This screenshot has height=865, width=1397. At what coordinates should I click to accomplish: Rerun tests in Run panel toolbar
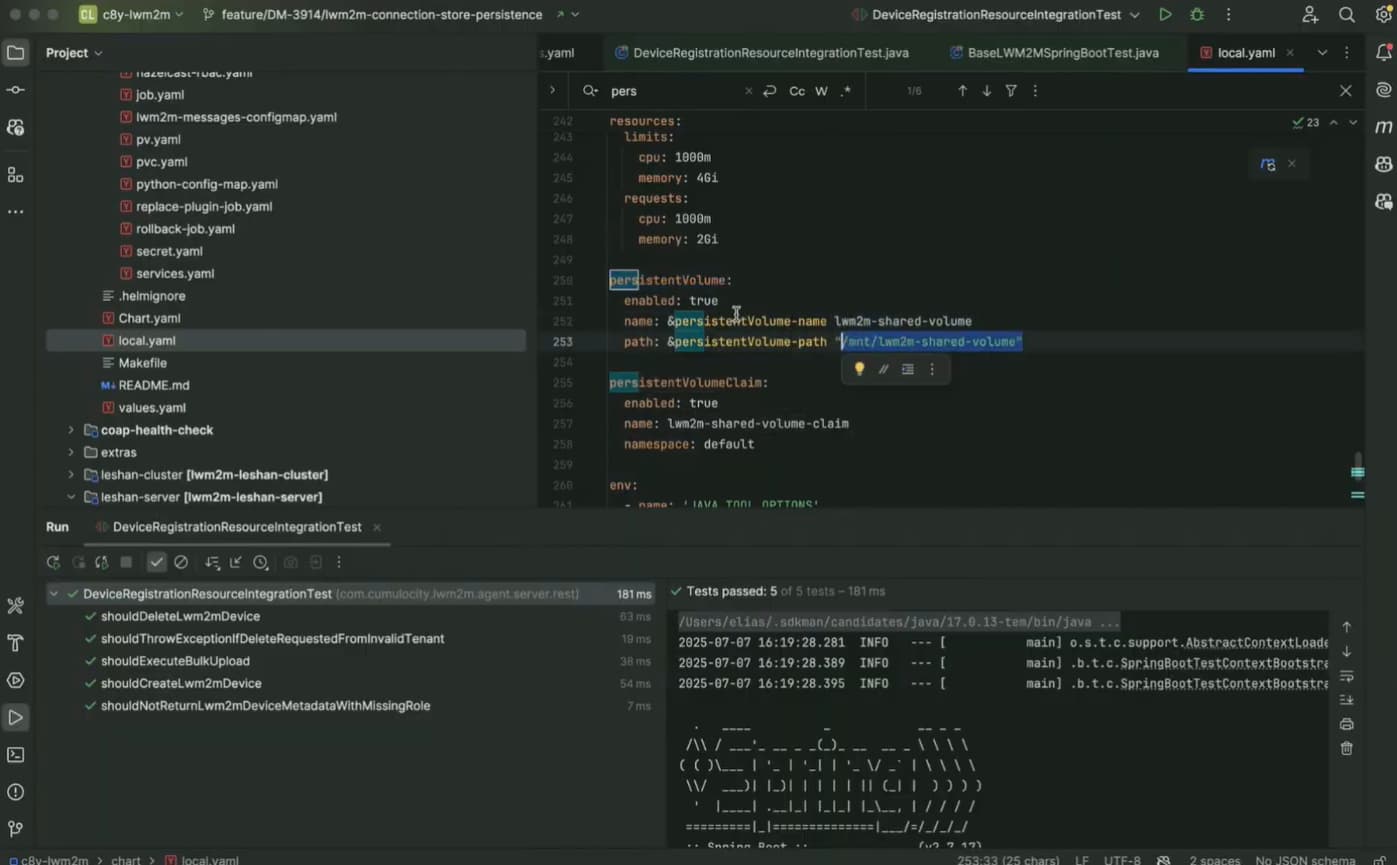pyautogui.click(x=53, y=563)
